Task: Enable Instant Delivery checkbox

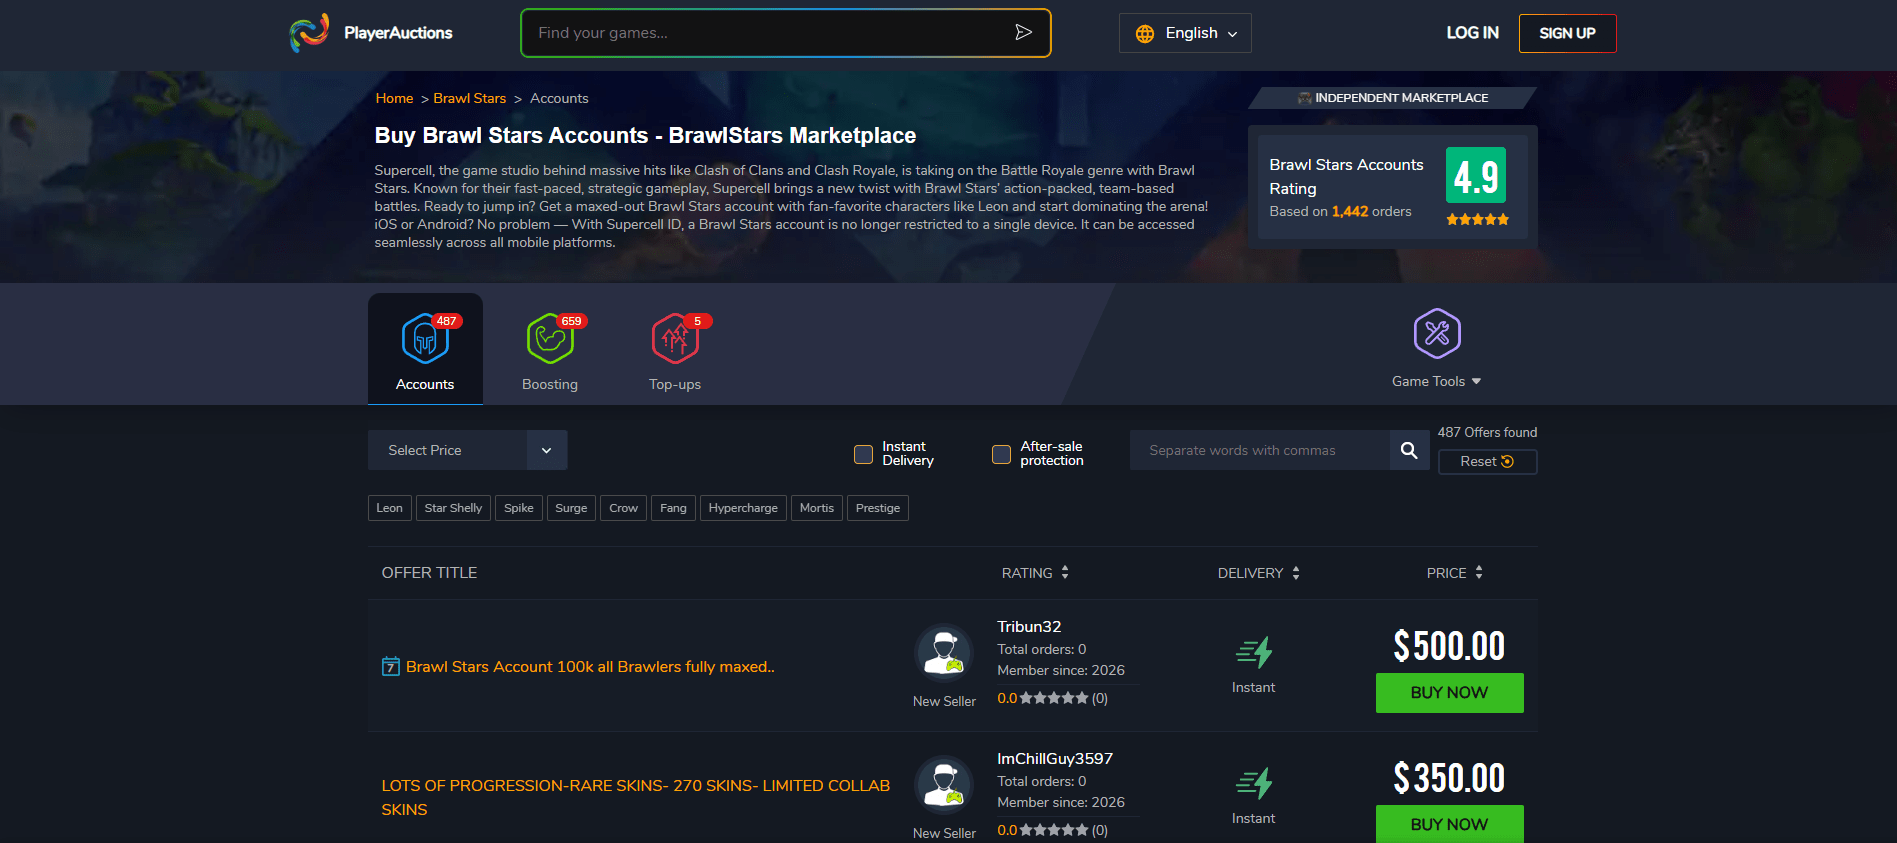Action: (x=863, y=454)
